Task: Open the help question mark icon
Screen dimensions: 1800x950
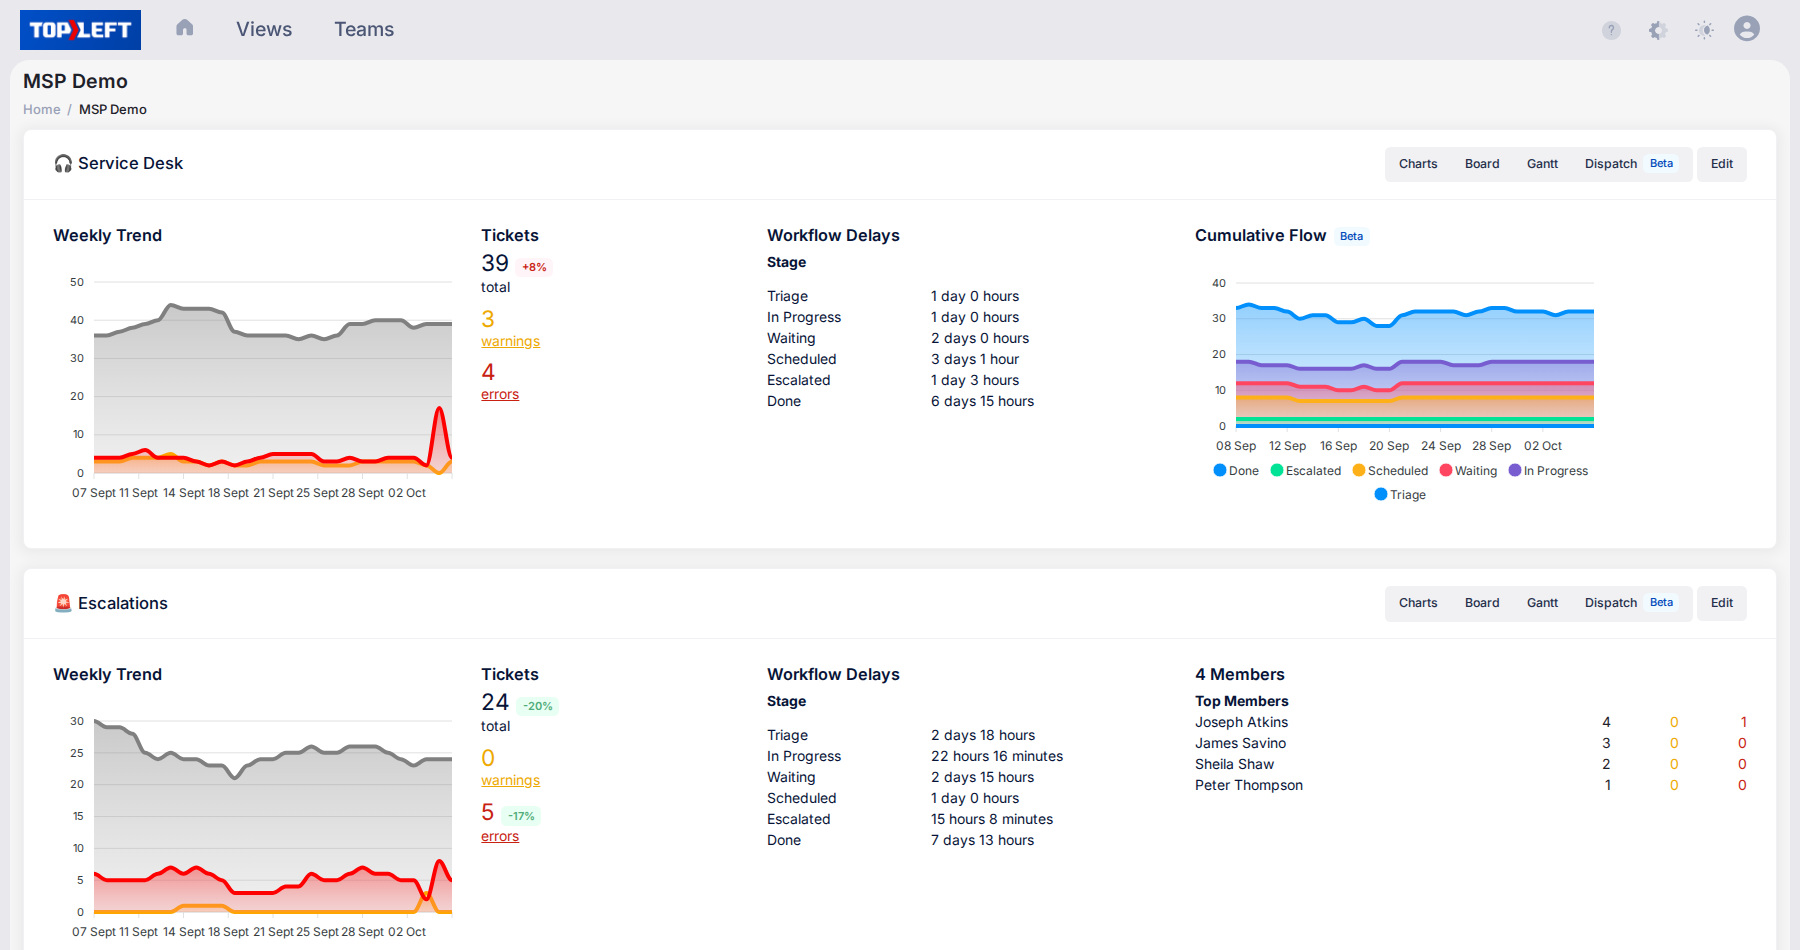Action: [x=1611, y=30]
